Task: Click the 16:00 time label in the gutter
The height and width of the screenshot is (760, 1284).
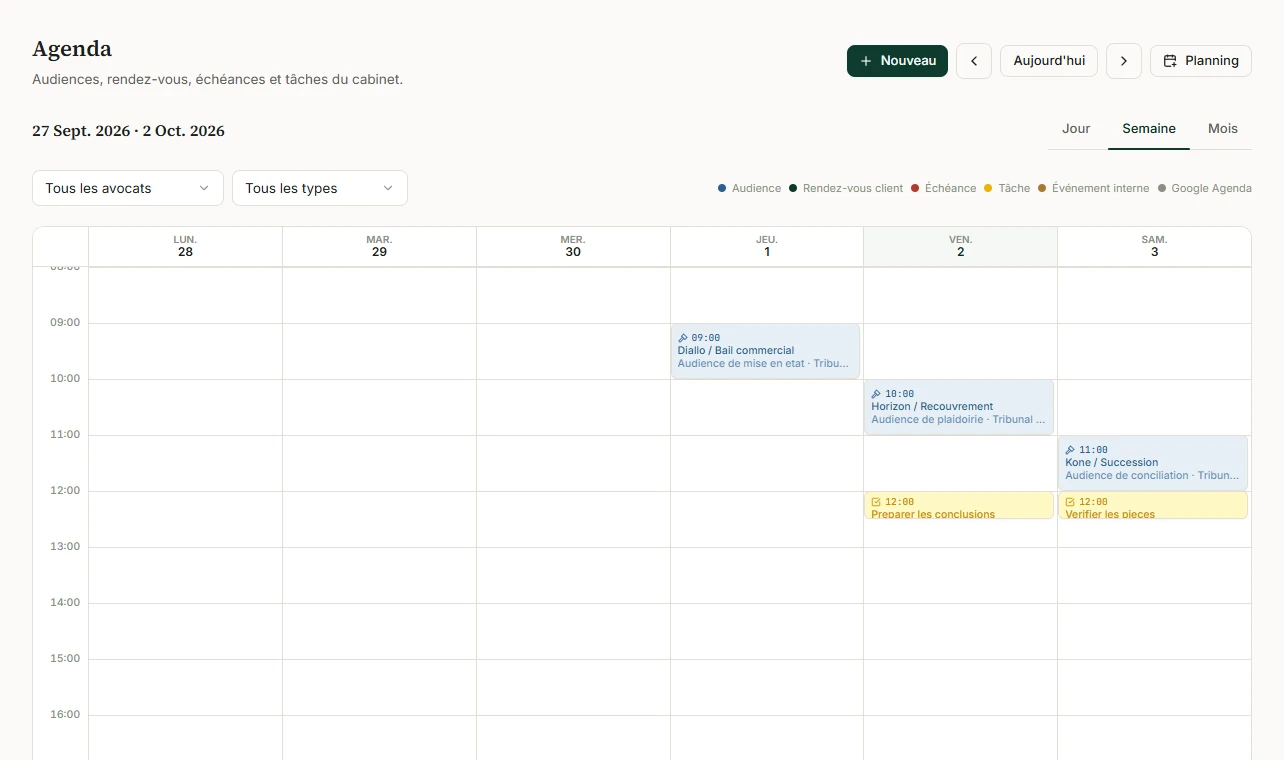Action: click(x=65, y=715)
